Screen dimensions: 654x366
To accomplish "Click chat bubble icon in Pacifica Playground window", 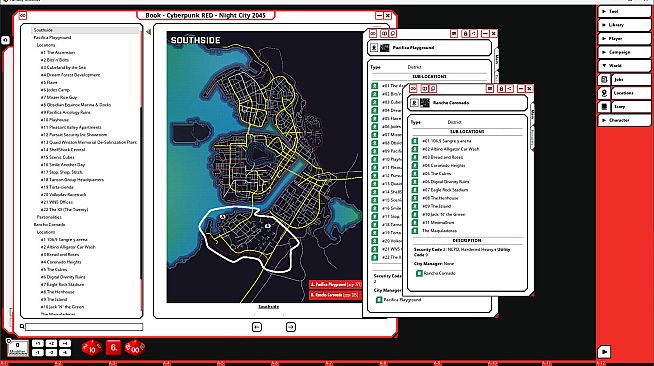I will click(x=392, y=33).
